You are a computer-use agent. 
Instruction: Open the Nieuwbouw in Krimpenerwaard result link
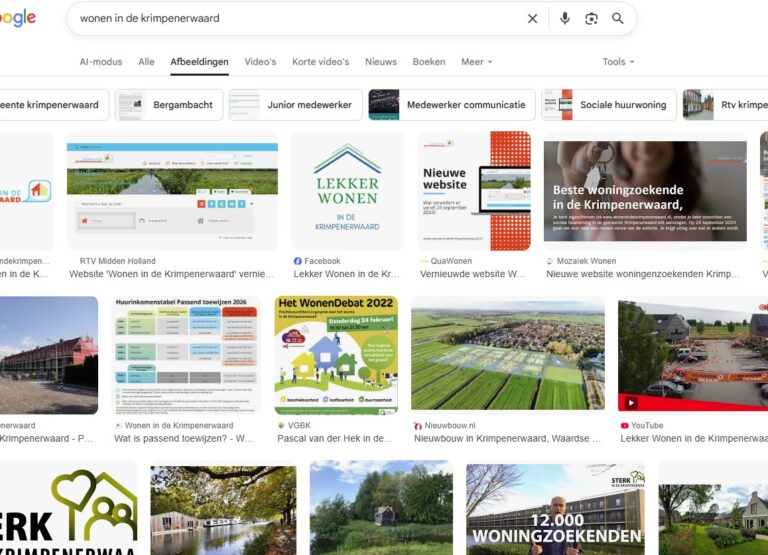coord(507,438)
